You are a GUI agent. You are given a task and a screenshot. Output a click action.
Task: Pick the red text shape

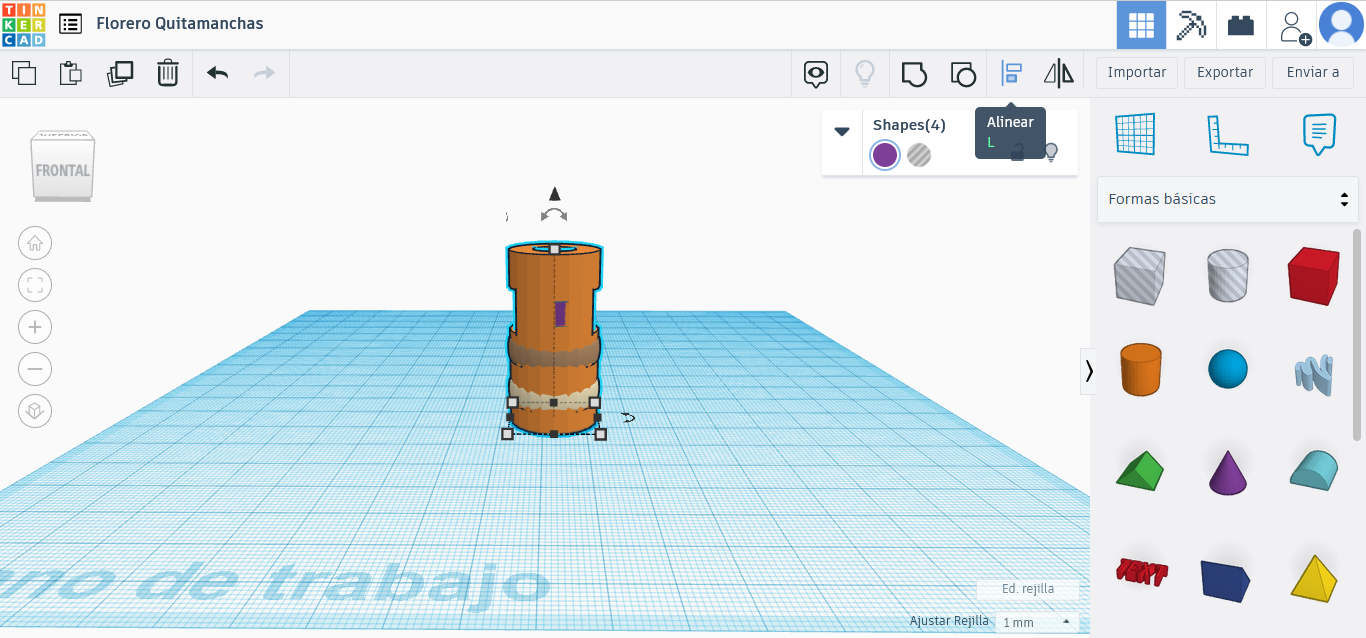click(x=1141, y=572)
